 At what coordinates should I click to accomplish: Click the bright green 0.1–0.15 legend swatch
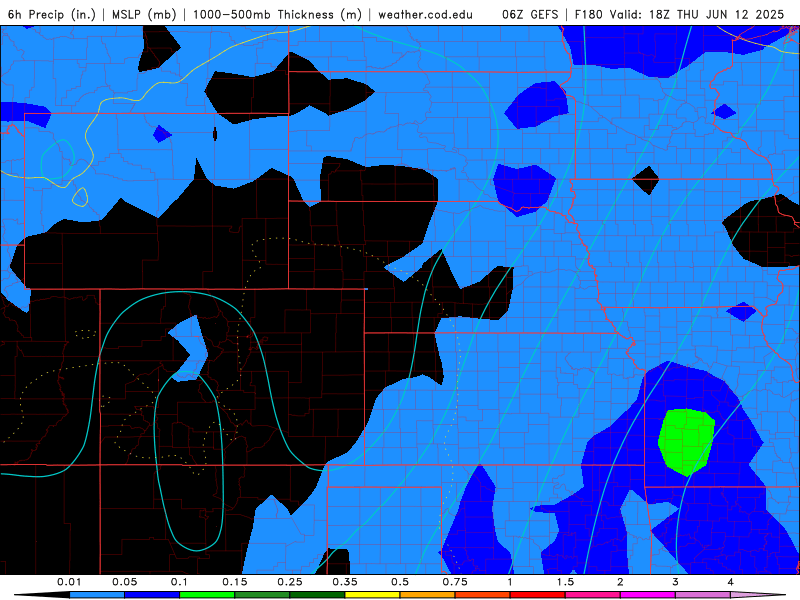point(207,595)
